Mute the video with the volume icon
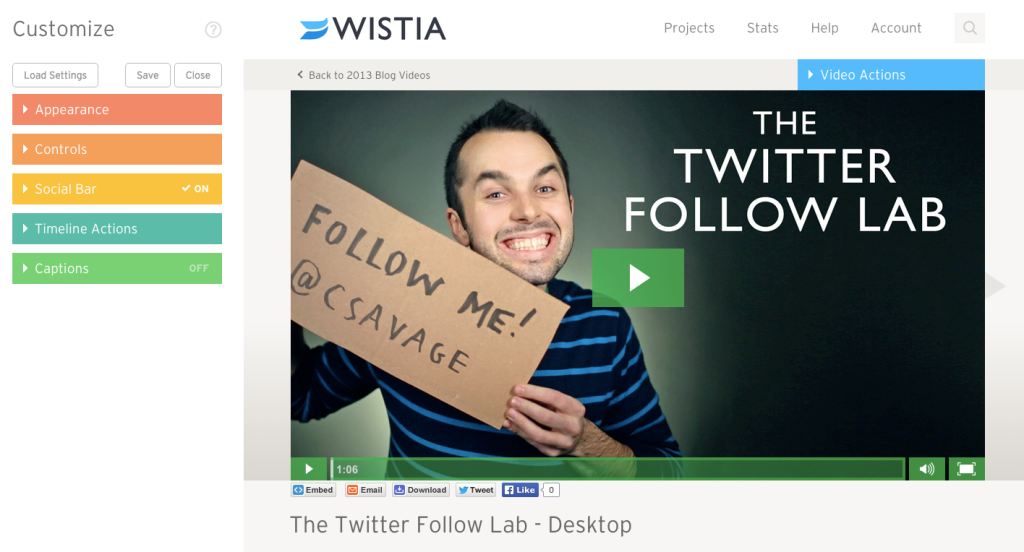The width and height of the screenshot is (1024, 552). 927,468
